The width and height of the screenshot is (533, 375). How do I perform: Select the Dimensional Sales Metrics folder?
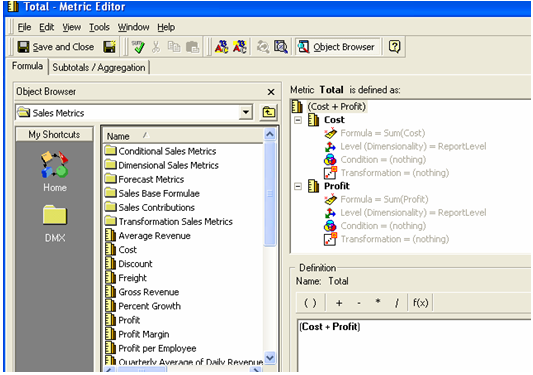pos(162,165)
